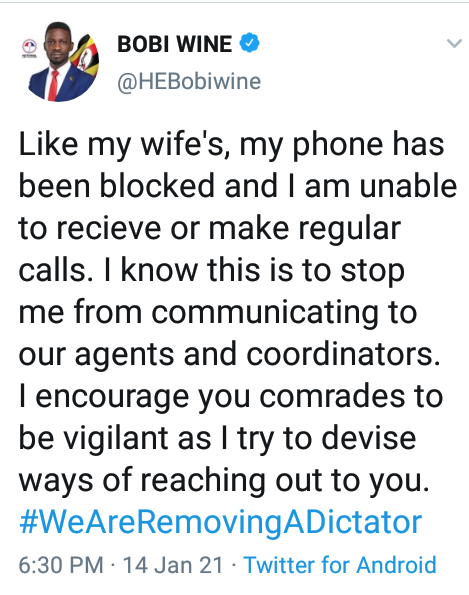Open the @HEBobiwine handle
This screenshot has height=595, width=469.
point(189,81)
